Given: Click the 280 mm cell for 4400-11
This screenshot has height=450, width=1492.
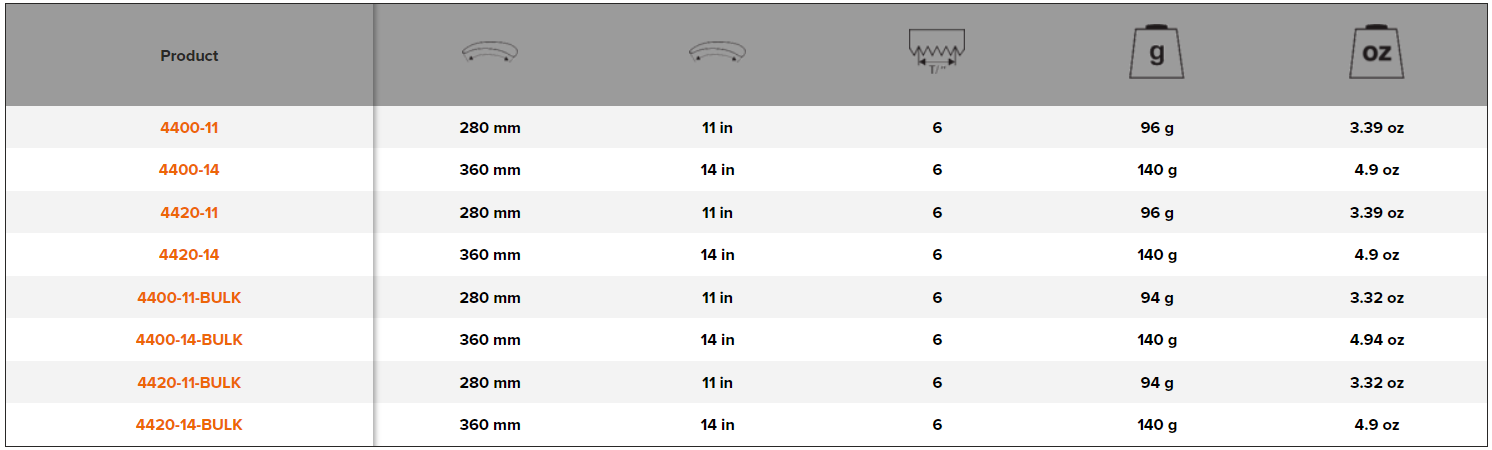Looking at the screenshot, I should point(490,128).
